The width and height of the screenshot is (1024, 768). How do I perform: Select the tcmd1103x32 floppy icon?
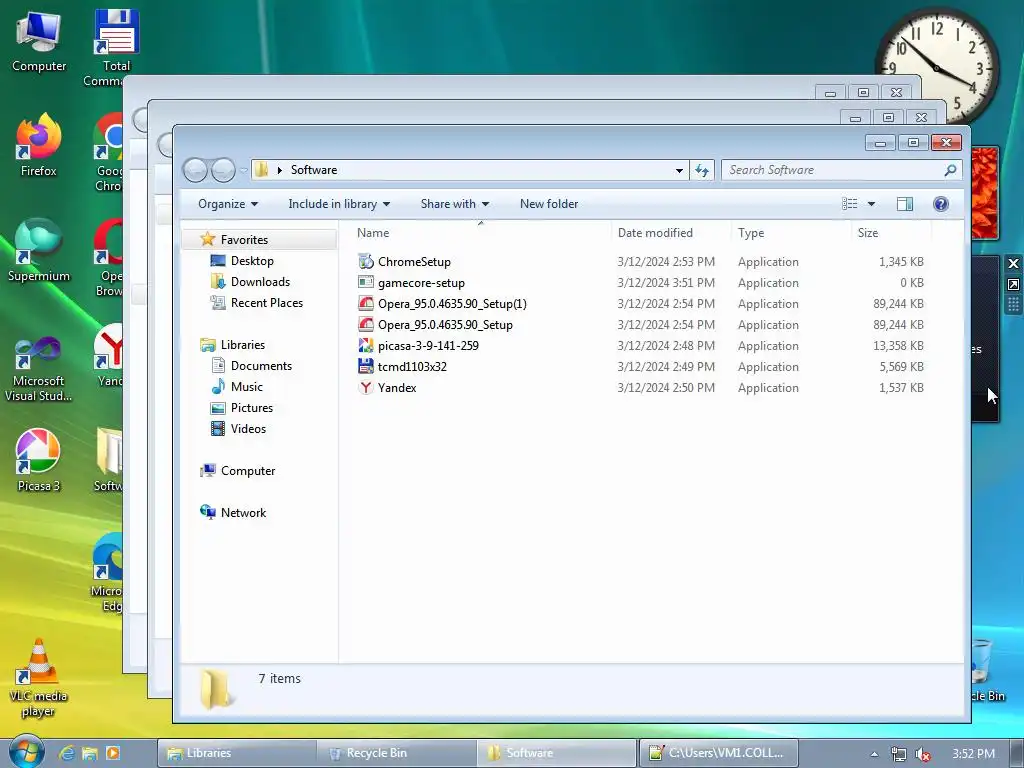click(366, 366)
